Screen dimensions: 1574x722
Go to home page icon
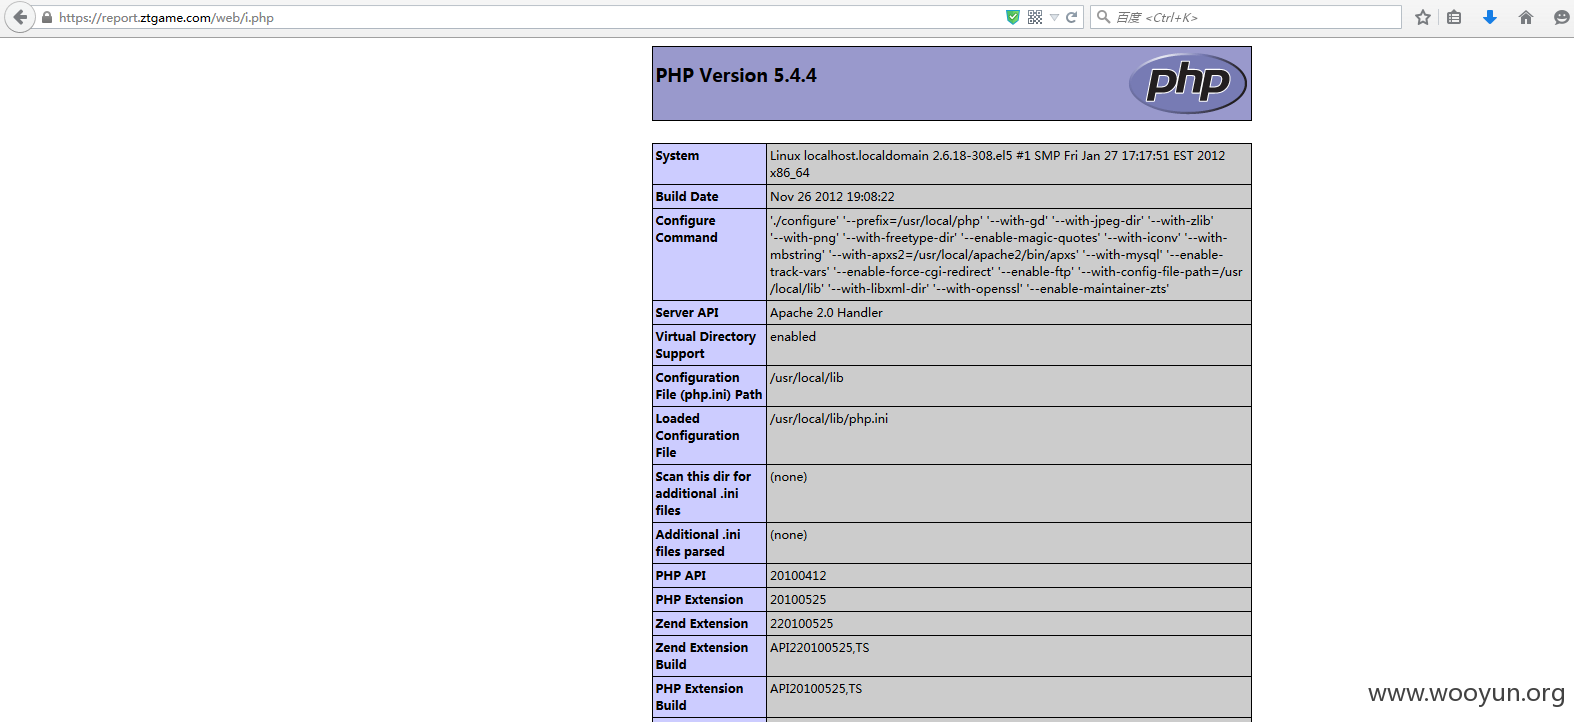pos(1526,17)
